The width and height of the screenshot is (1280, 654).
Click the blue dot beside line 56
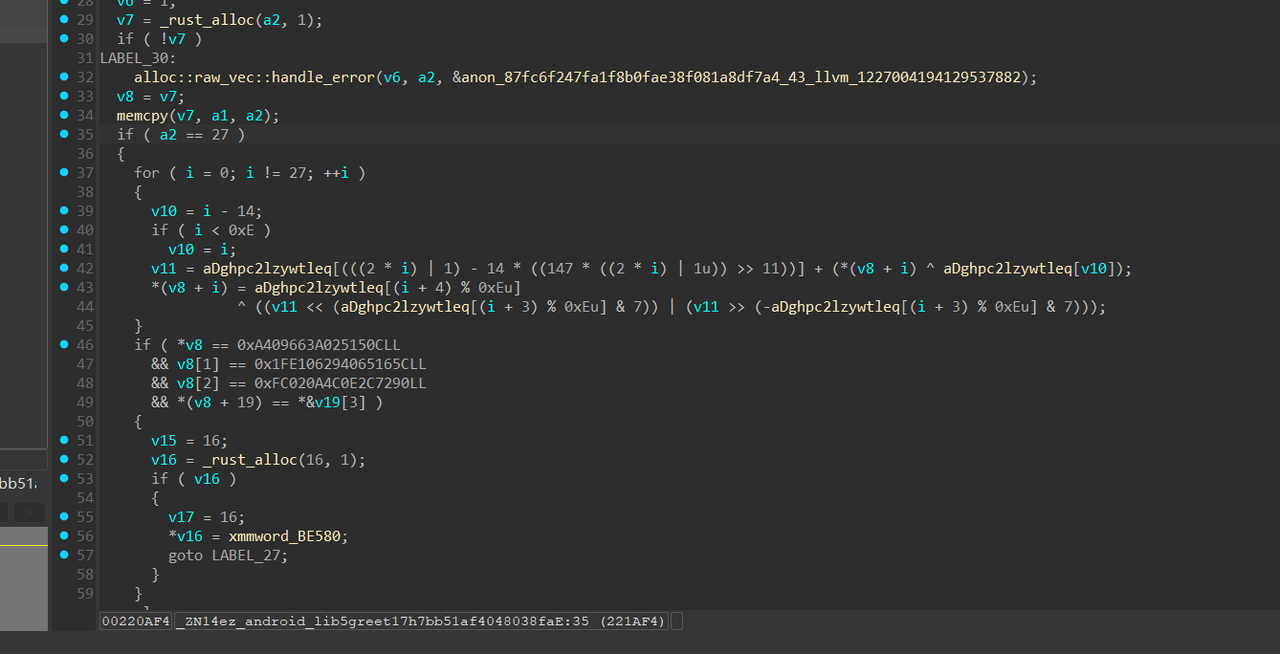pyautogui.click(x=65, y=536)
